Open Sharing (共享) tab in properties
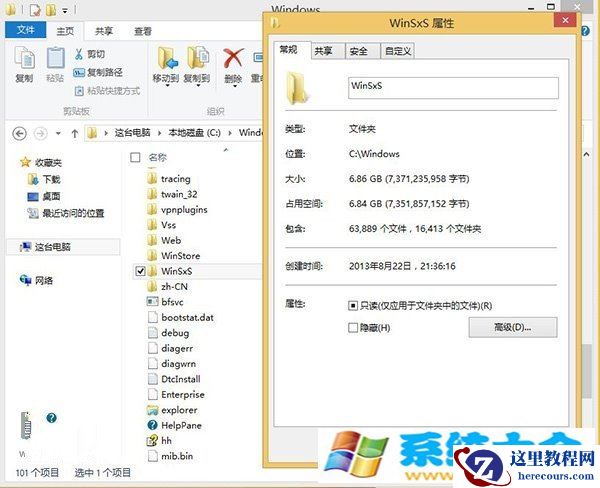 328,51
